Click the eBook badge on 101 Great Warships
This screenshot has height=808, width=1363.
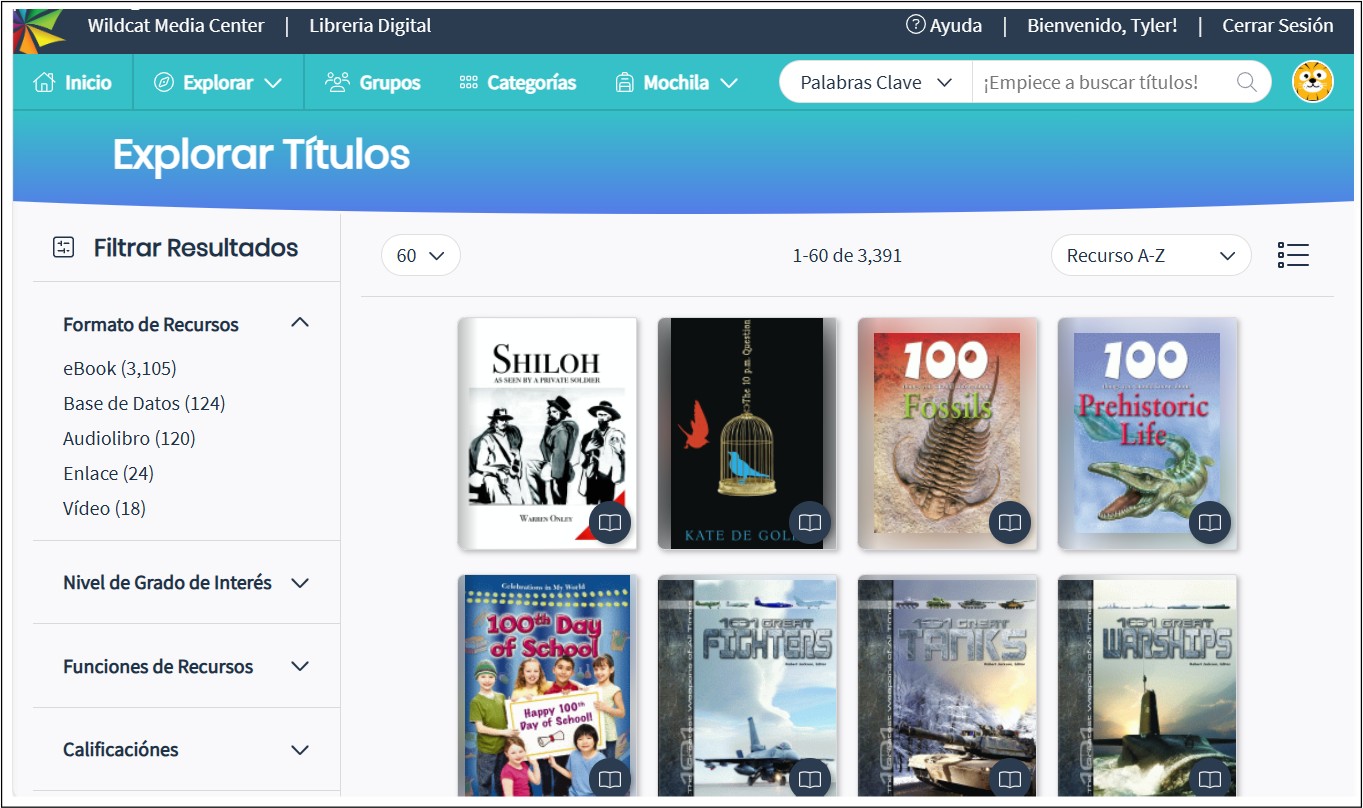click(x=1210, y=779)
